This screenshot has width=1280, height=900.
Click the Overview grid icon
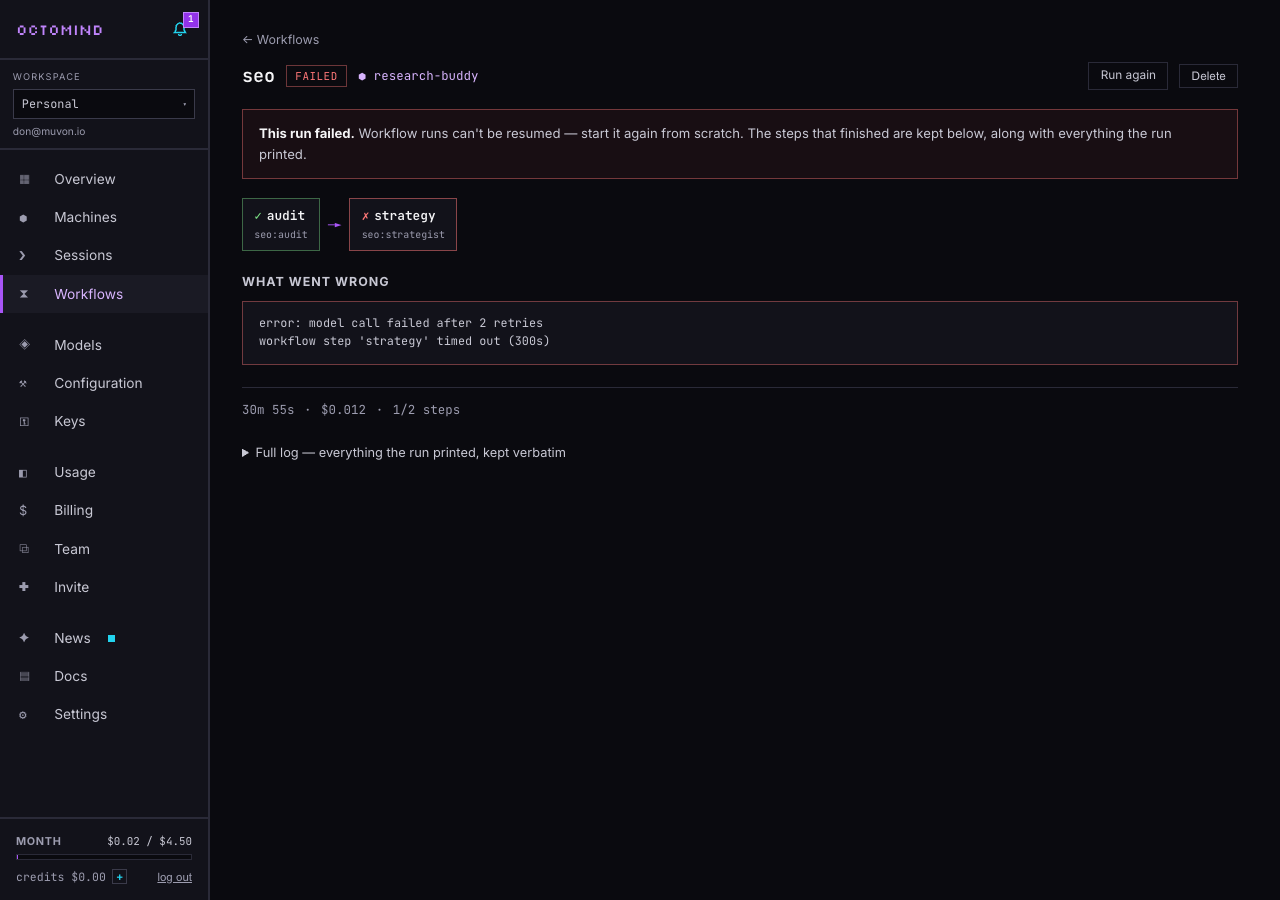(24, 179)
